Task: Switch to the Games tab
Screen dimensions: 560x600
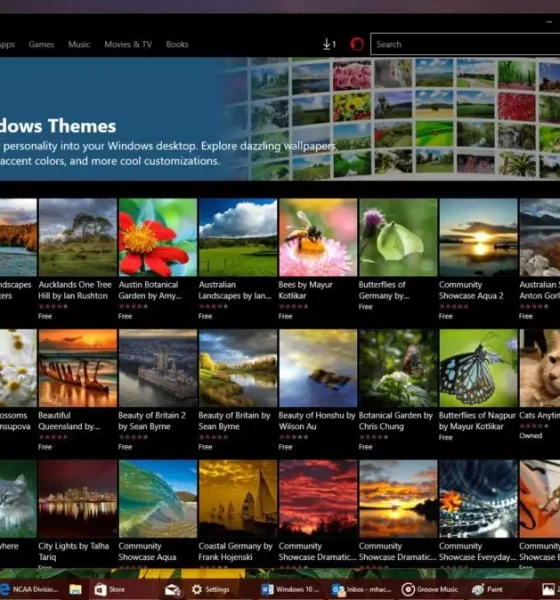Action: click(41, 44)
